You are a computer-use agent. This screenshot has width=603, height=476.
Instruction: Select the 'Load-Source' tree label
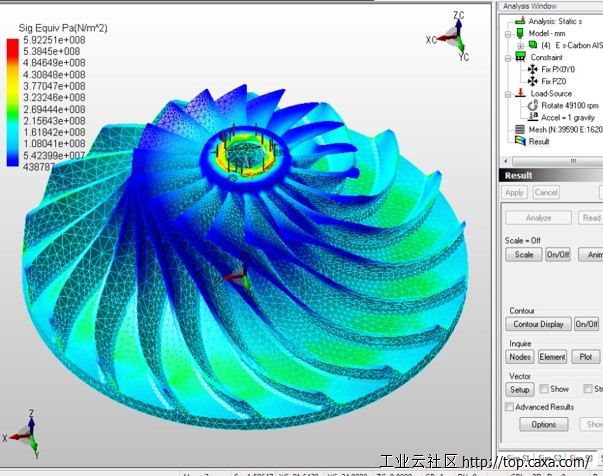coord(551,93)
